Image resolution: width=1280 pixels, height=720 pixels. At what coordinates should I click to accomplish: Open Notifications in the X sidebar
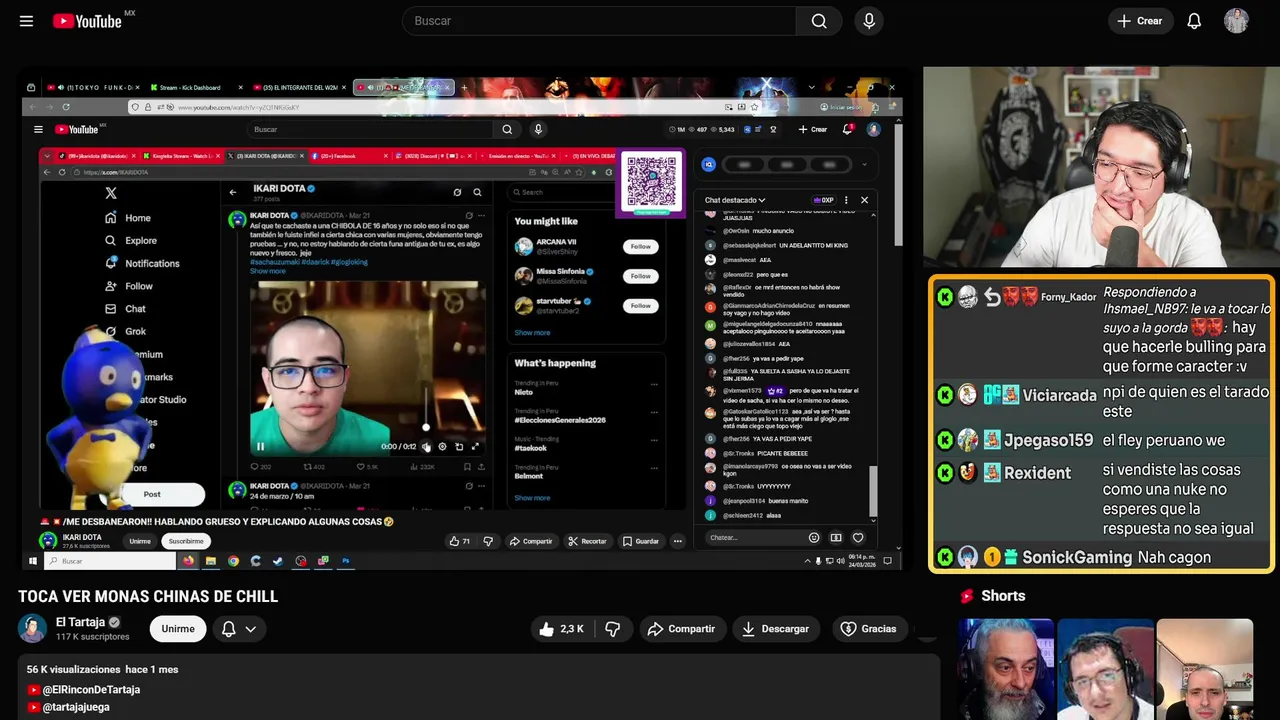point(143,263)
